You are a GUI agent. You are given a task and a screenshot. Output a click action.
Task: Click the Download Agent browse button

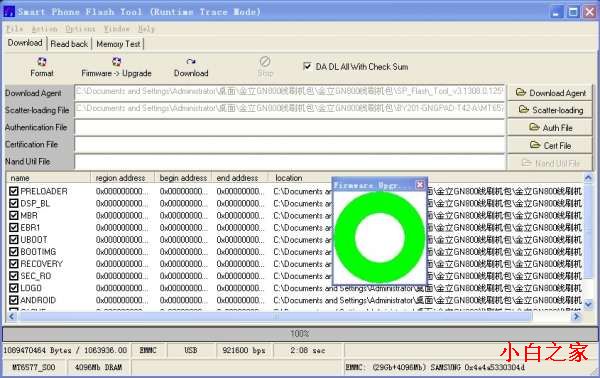coord(550,93)
